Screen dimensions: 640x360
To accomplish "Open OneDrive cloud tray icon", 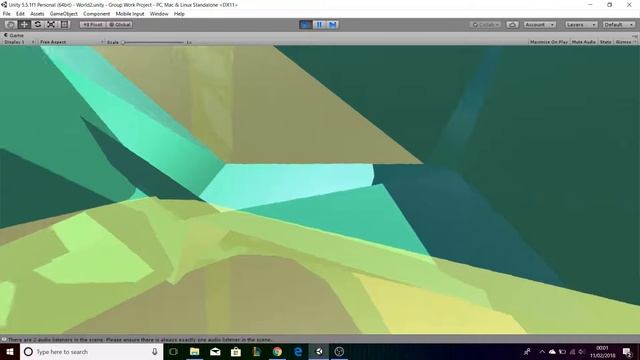I will pyautogui.click(x=552, y=351).
